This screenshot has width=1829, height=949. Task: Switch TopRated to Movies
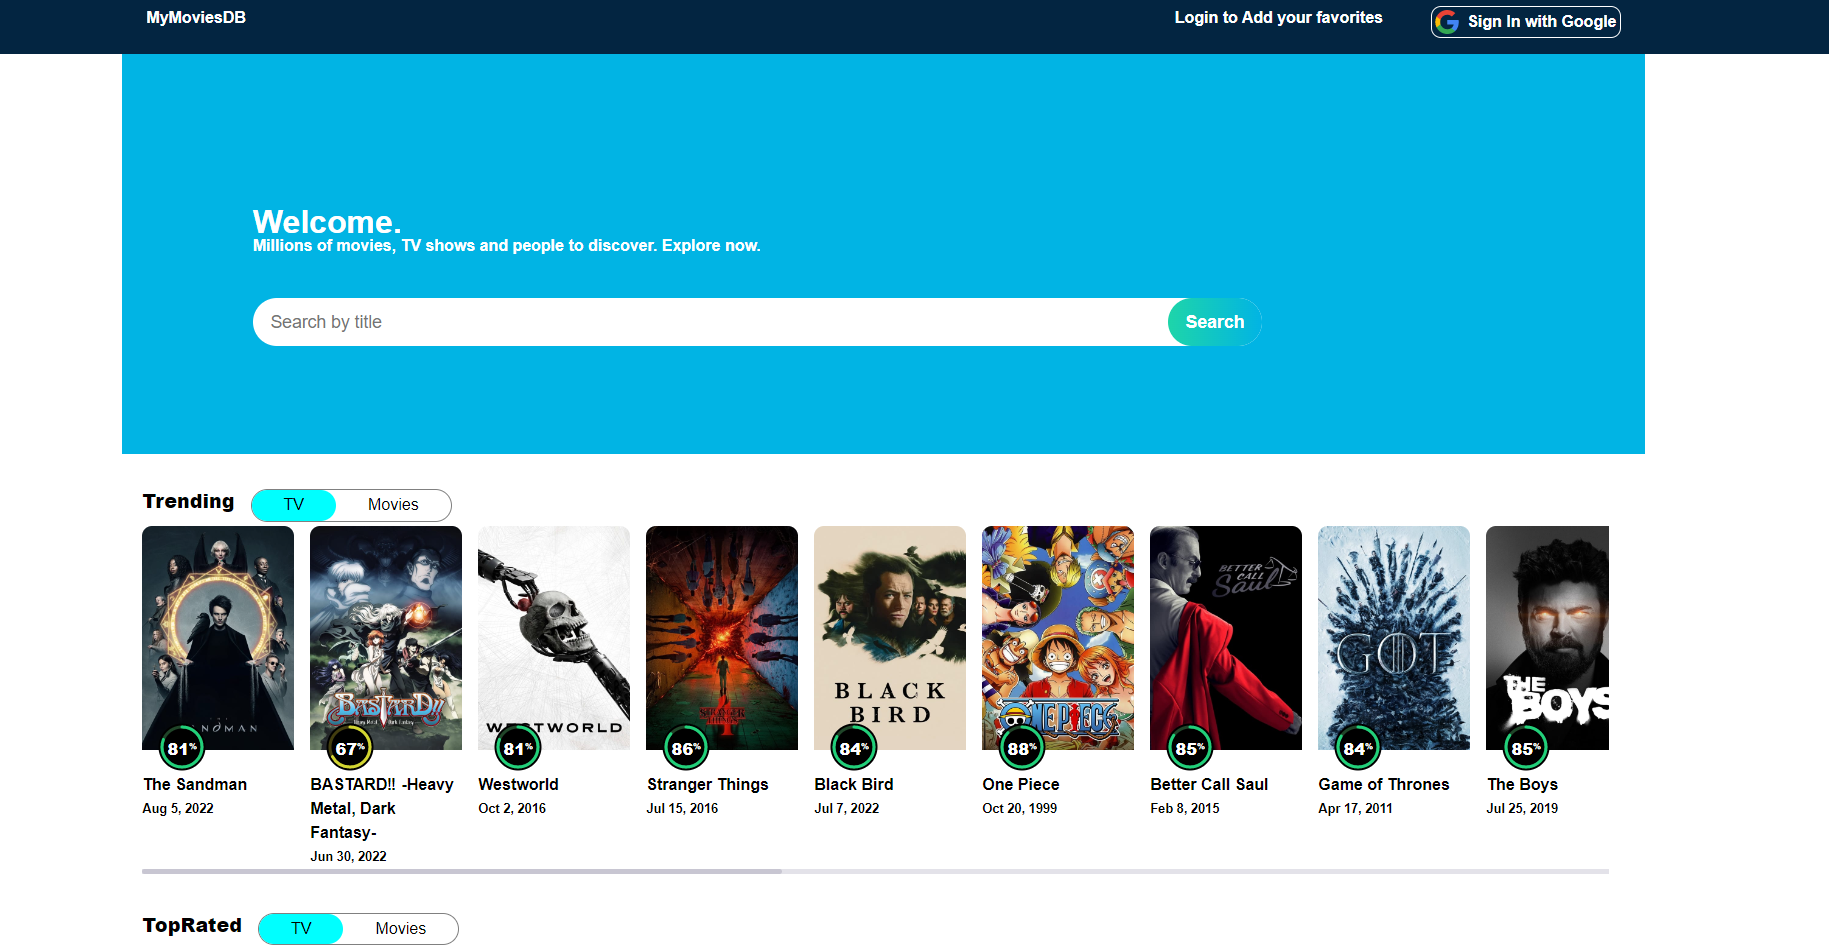pyautogui.click(x=400, y=929)
